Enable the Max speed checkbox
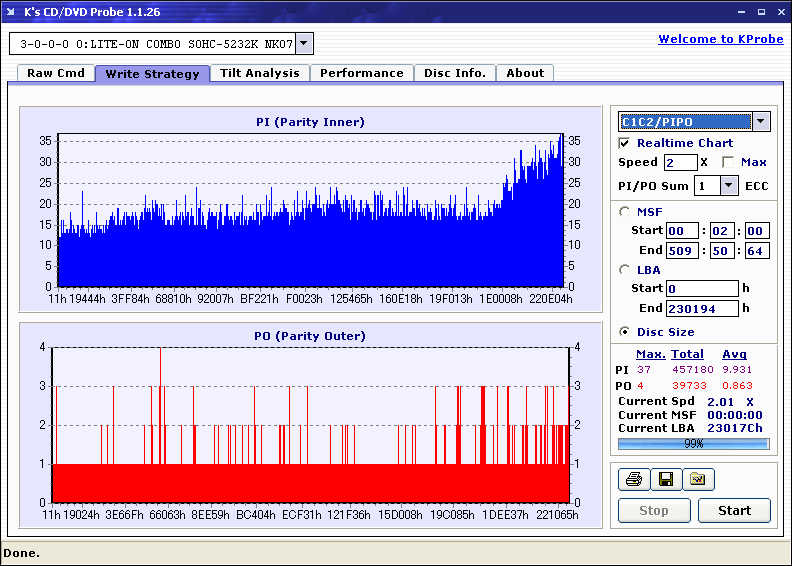The image size is (792, 566). pyautogui.click(x=728, y=162)
